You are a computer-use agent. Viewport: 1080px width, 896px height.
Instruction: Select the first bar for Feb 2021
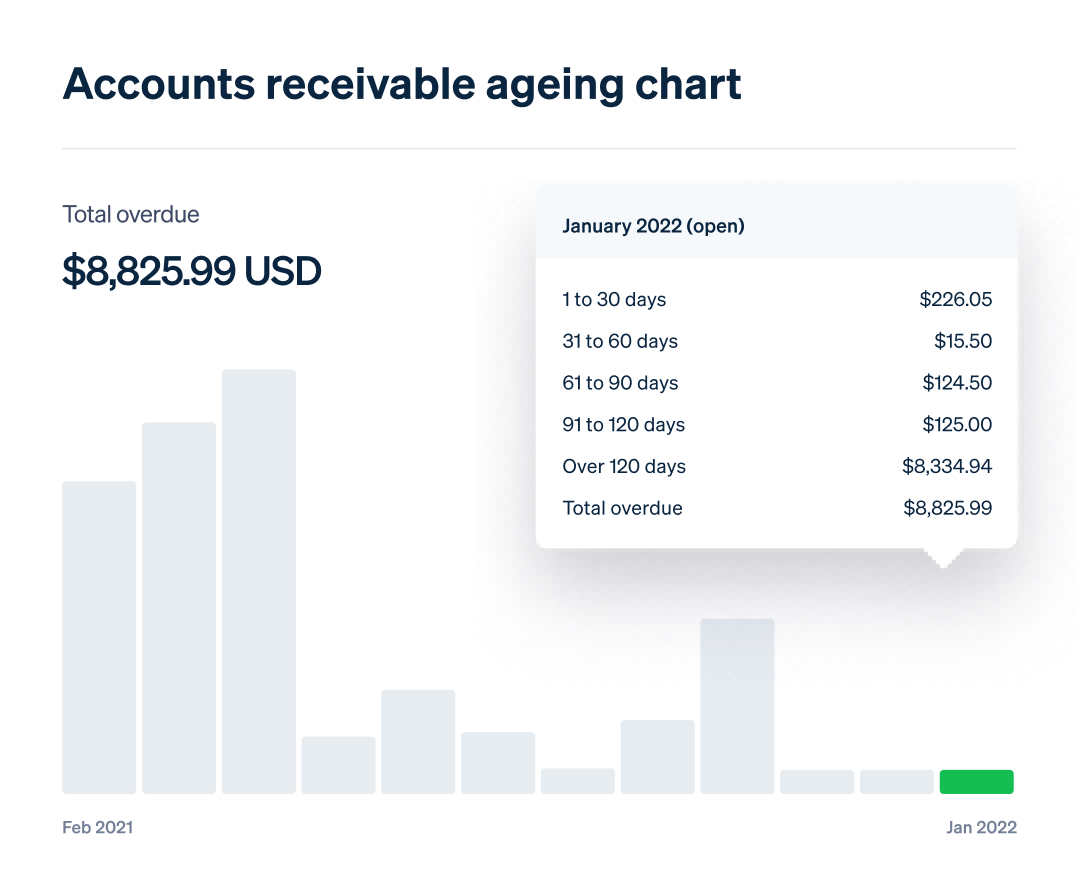pyautogui.click(x=99, y=638)
